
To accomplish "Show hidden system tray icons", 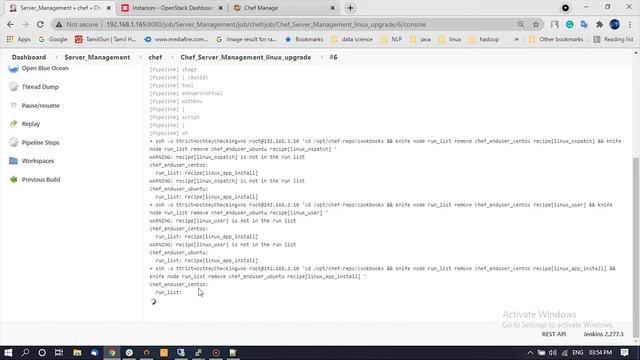I will click(530, 353).
